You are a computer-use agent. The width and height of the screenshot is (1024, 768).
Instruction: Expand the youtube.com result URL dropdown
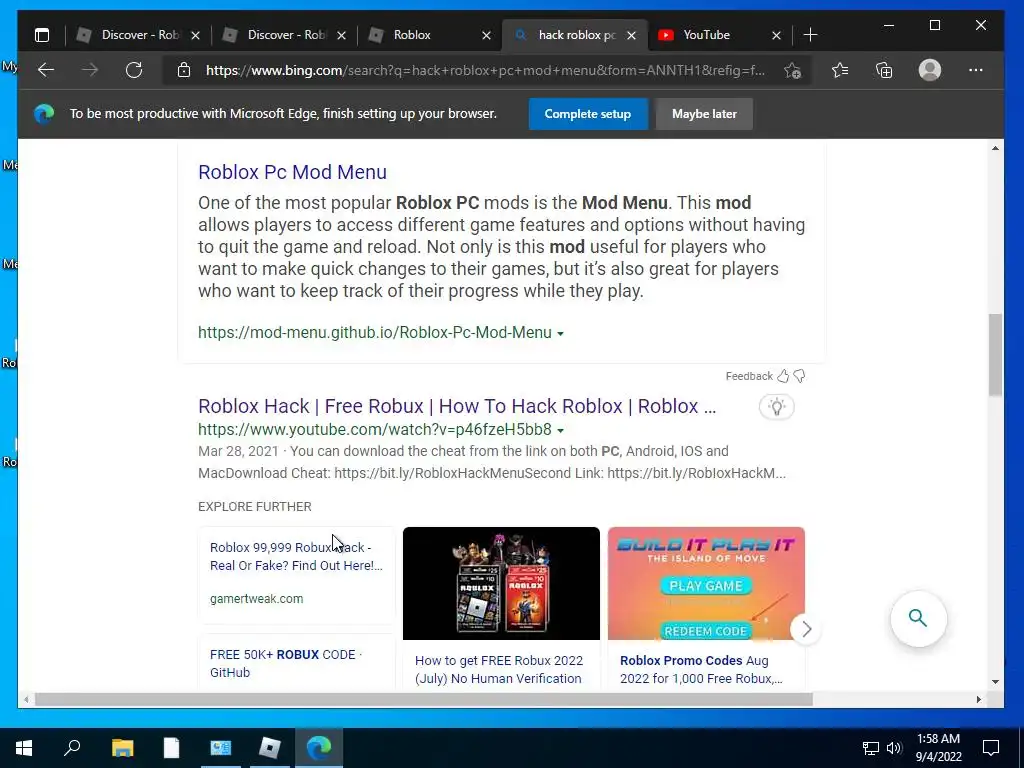click(x=560, y=430)
